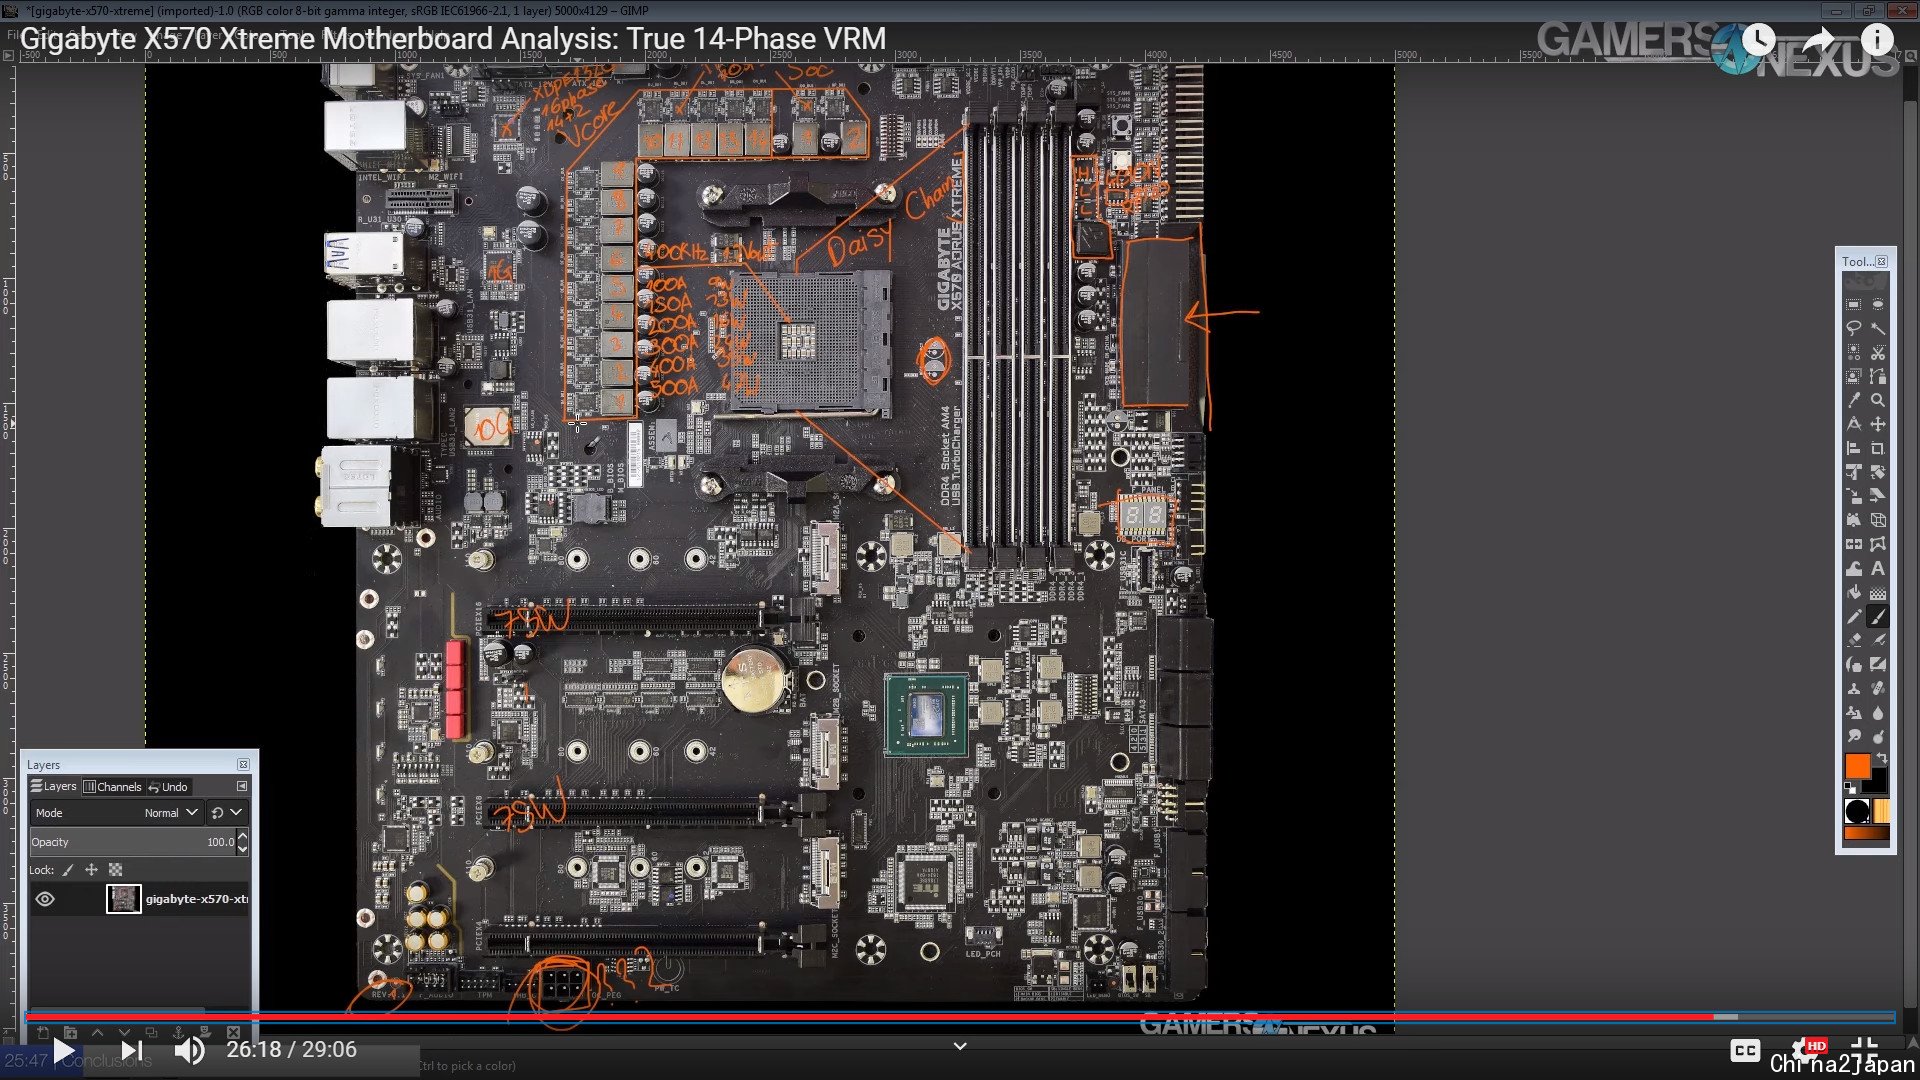The width and height of the screenshot is (1920, 1080).
Task: Select the Smudge tool
Action: coord(1853,737)
